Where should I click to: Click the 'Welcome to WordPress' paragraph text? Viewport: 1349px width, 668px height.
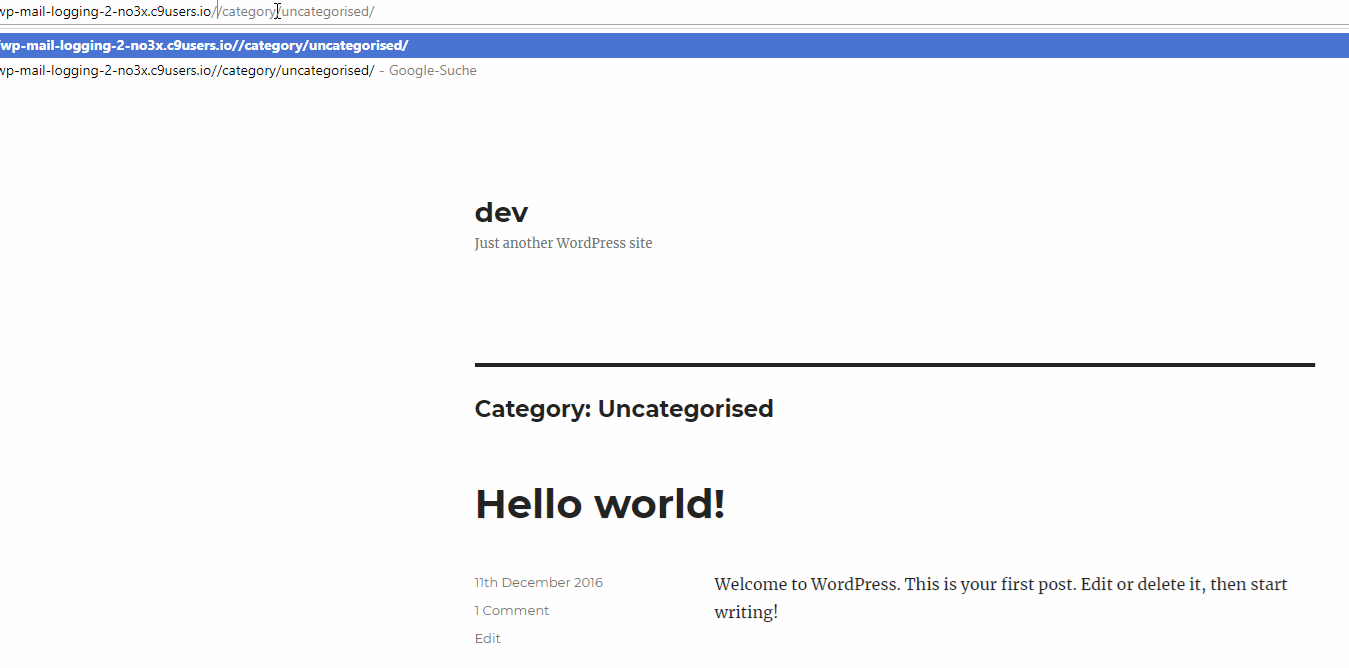[1001, 598]
